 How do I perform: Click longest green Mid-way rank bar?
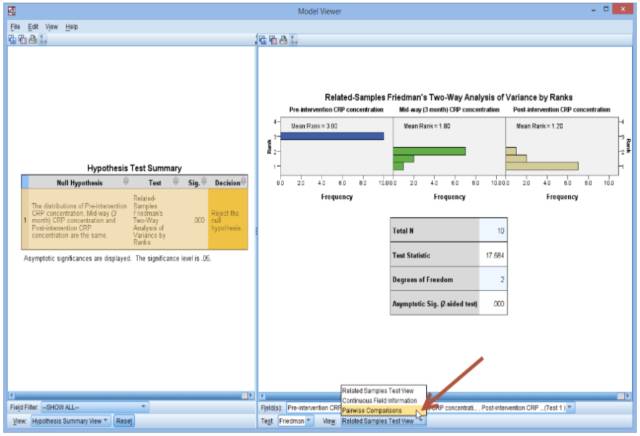tap(429, 151)
